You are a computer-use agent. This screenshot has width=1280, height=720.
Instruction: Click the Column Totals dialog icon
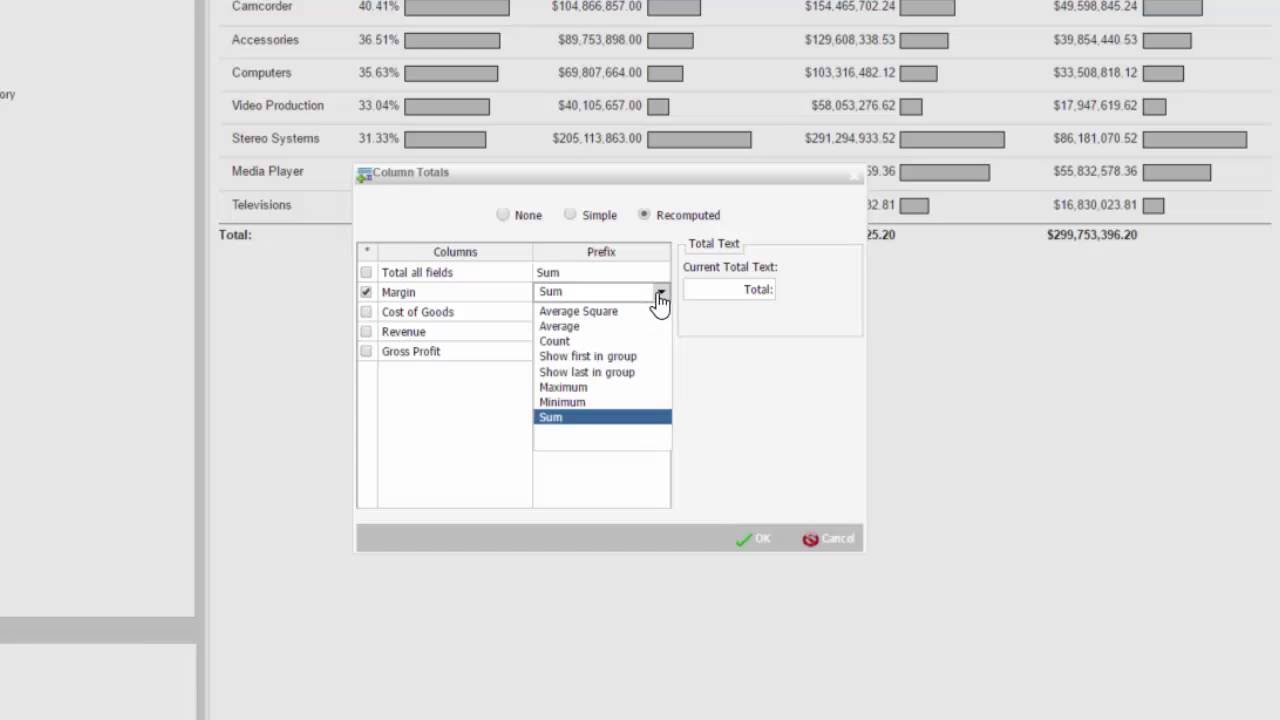click(x=364, y=173)
